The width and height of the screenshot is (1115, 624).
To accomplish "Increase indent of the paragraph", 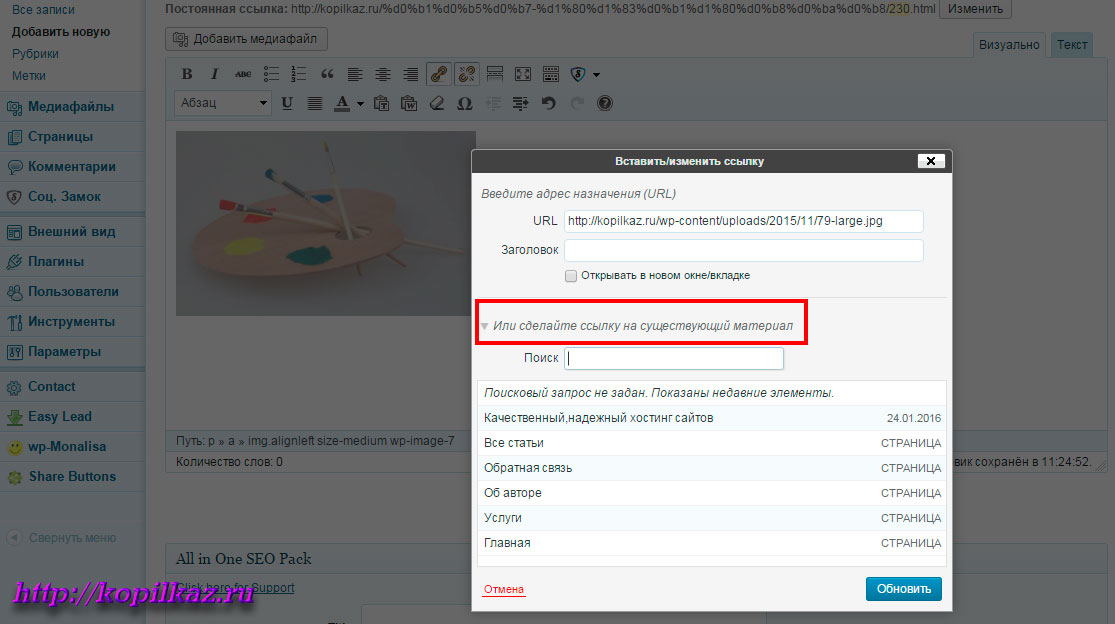I will (x=521, y=103).
